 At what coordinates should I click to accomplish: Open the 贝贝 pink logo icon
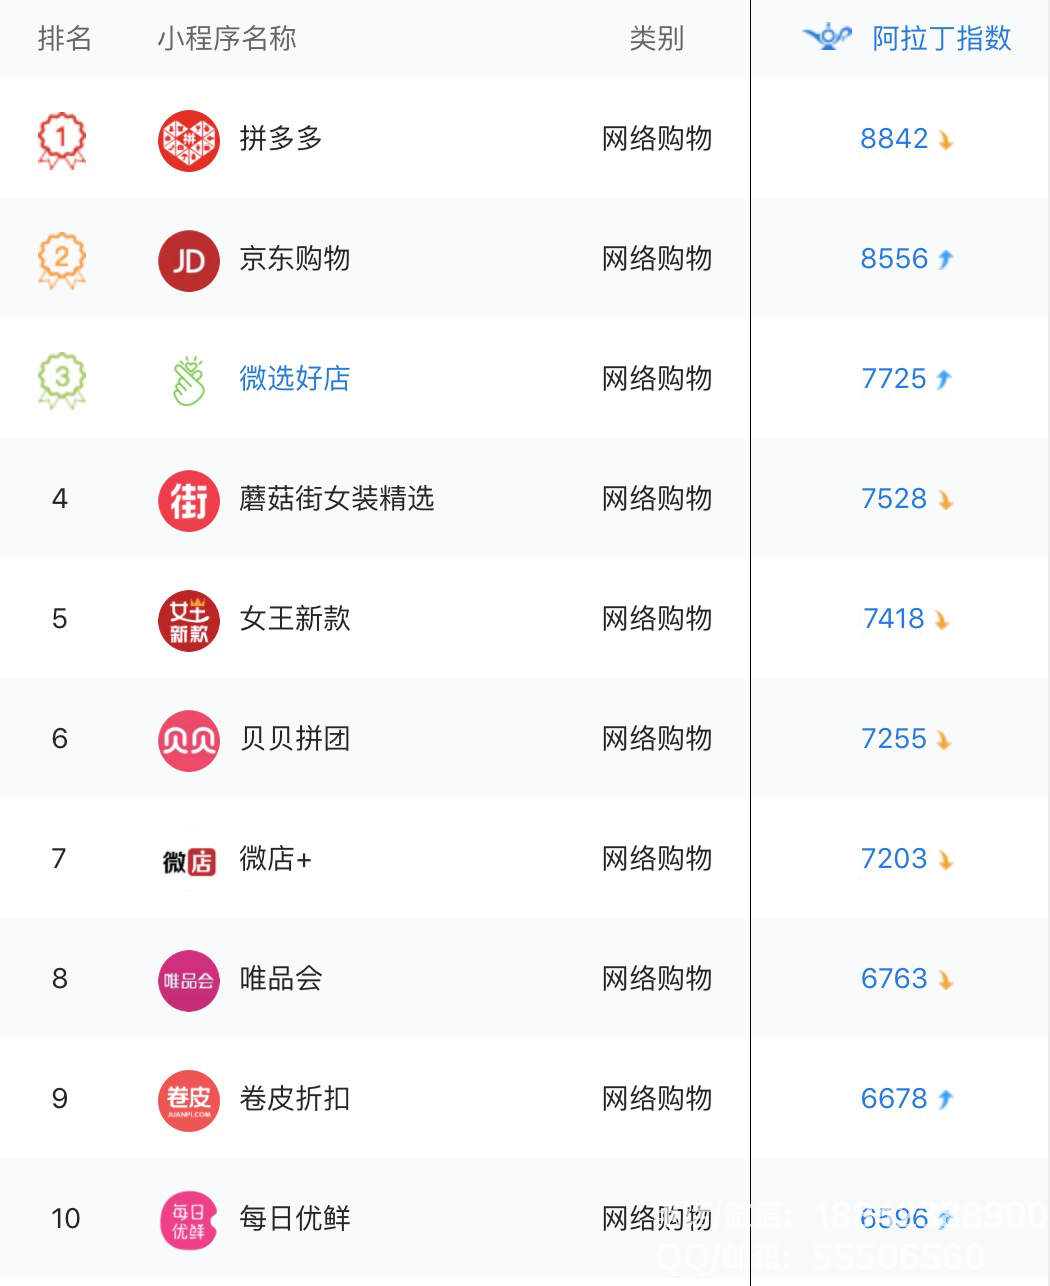189,740
